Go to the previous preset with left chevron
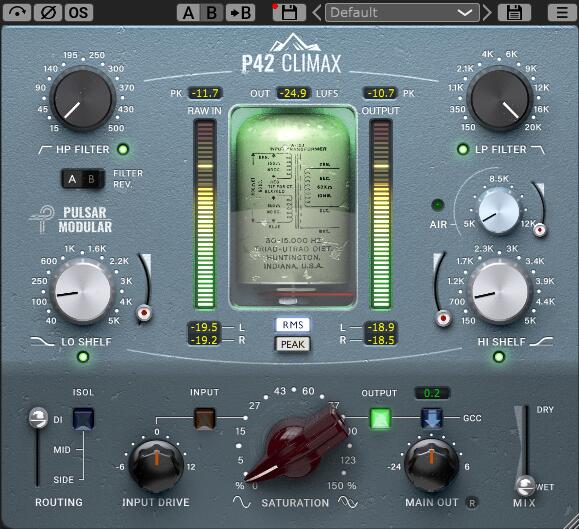This screenshot has width=579, height=529. [317, 13]
